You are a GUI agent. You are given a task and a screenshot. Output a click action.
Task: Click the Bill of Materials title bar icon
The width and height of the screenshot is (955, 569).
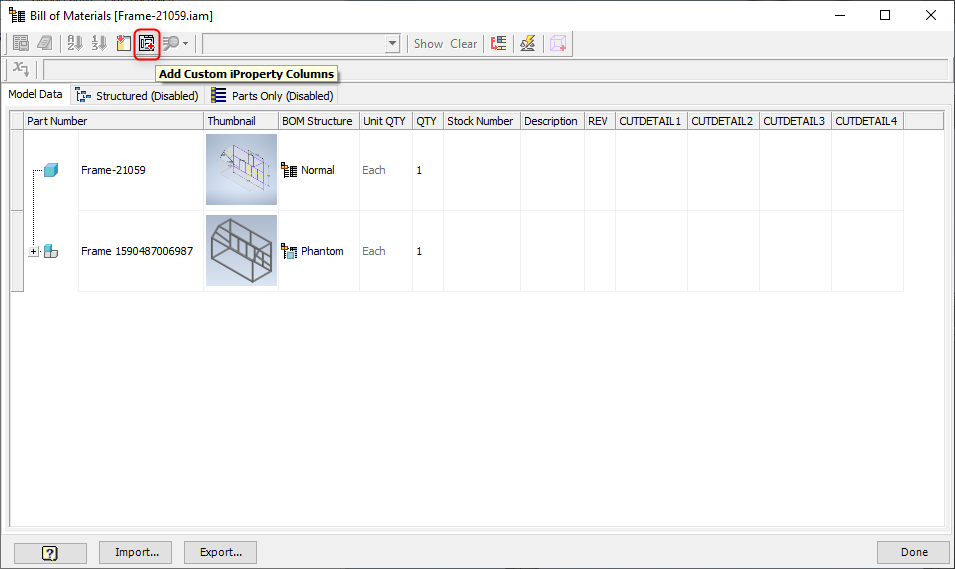pyautogui.click(x=16, y=15)
